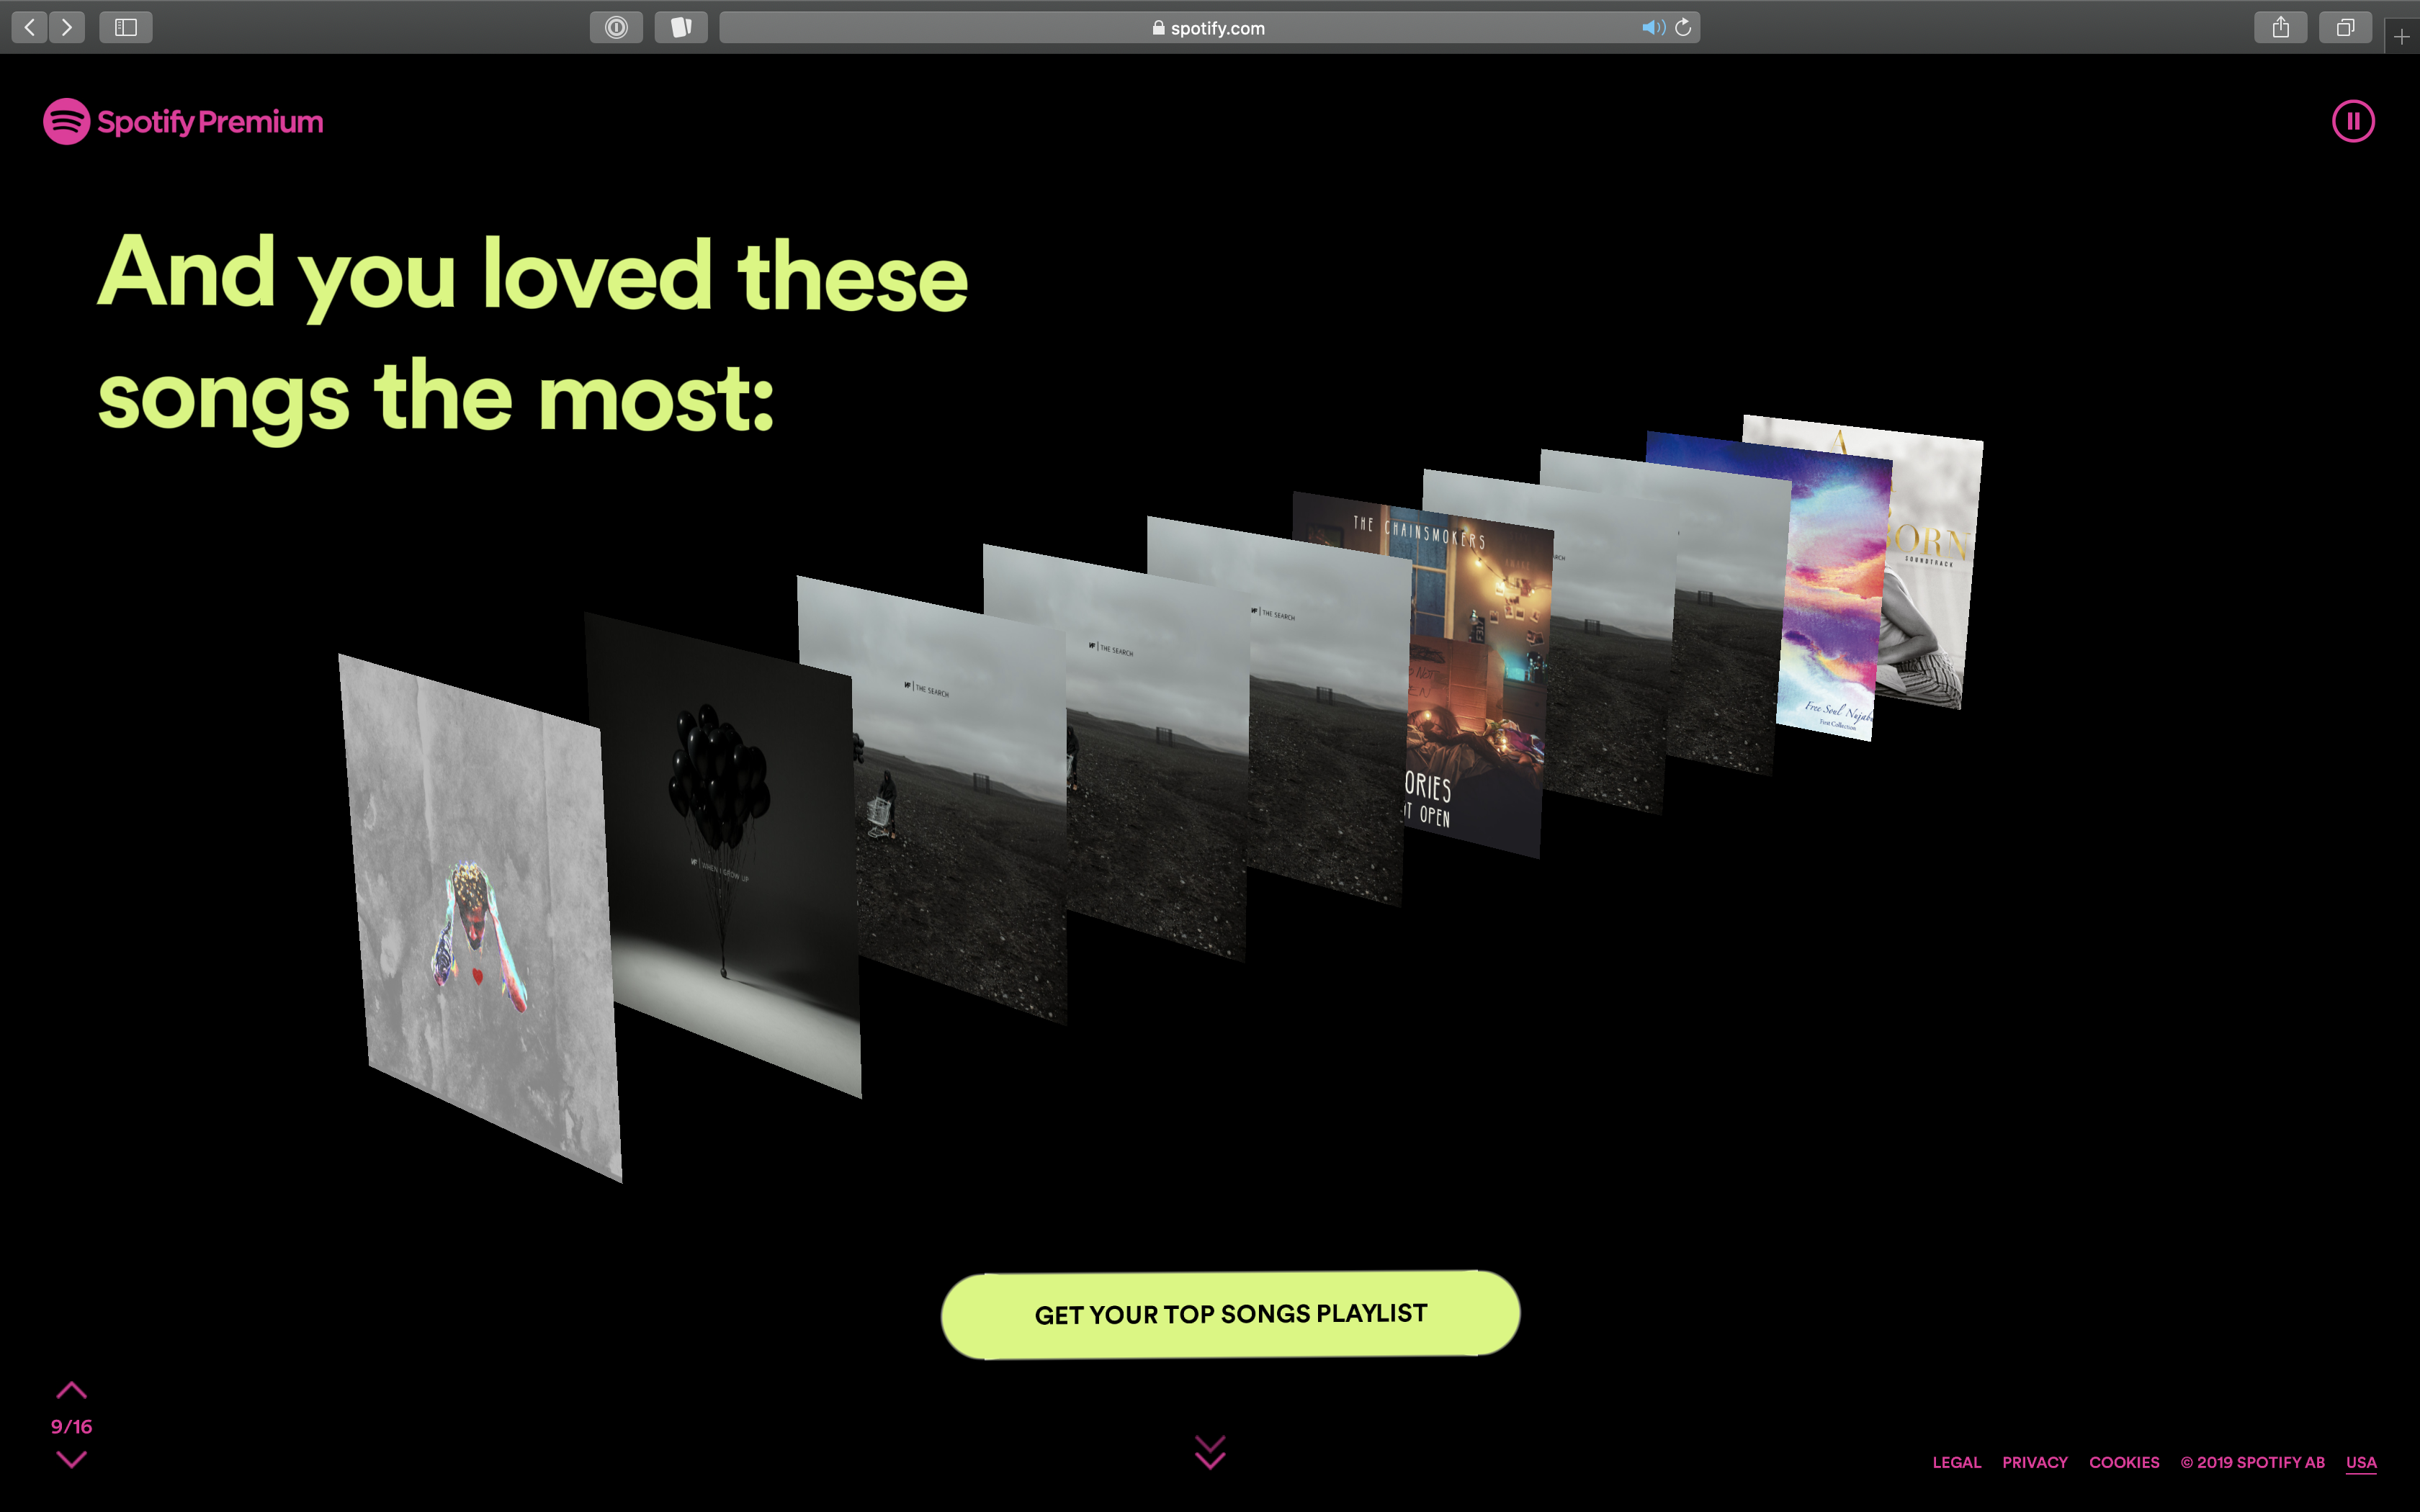This screenshot has height=1512, width=2420.
Task: Toggle the Safari sidebar
Action: point(126,27)
